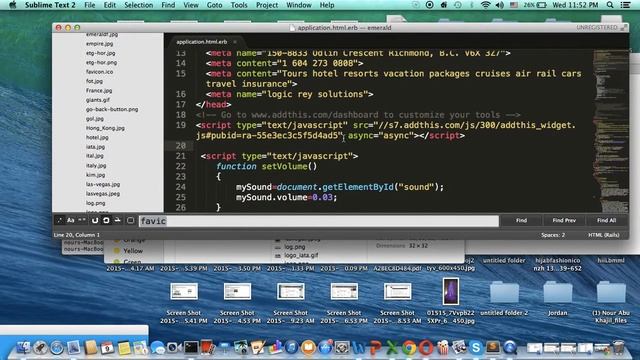Click Spaces: 2 indentation setting in status bar
This screenshot has width=640, height=360.
click(553, 235)
